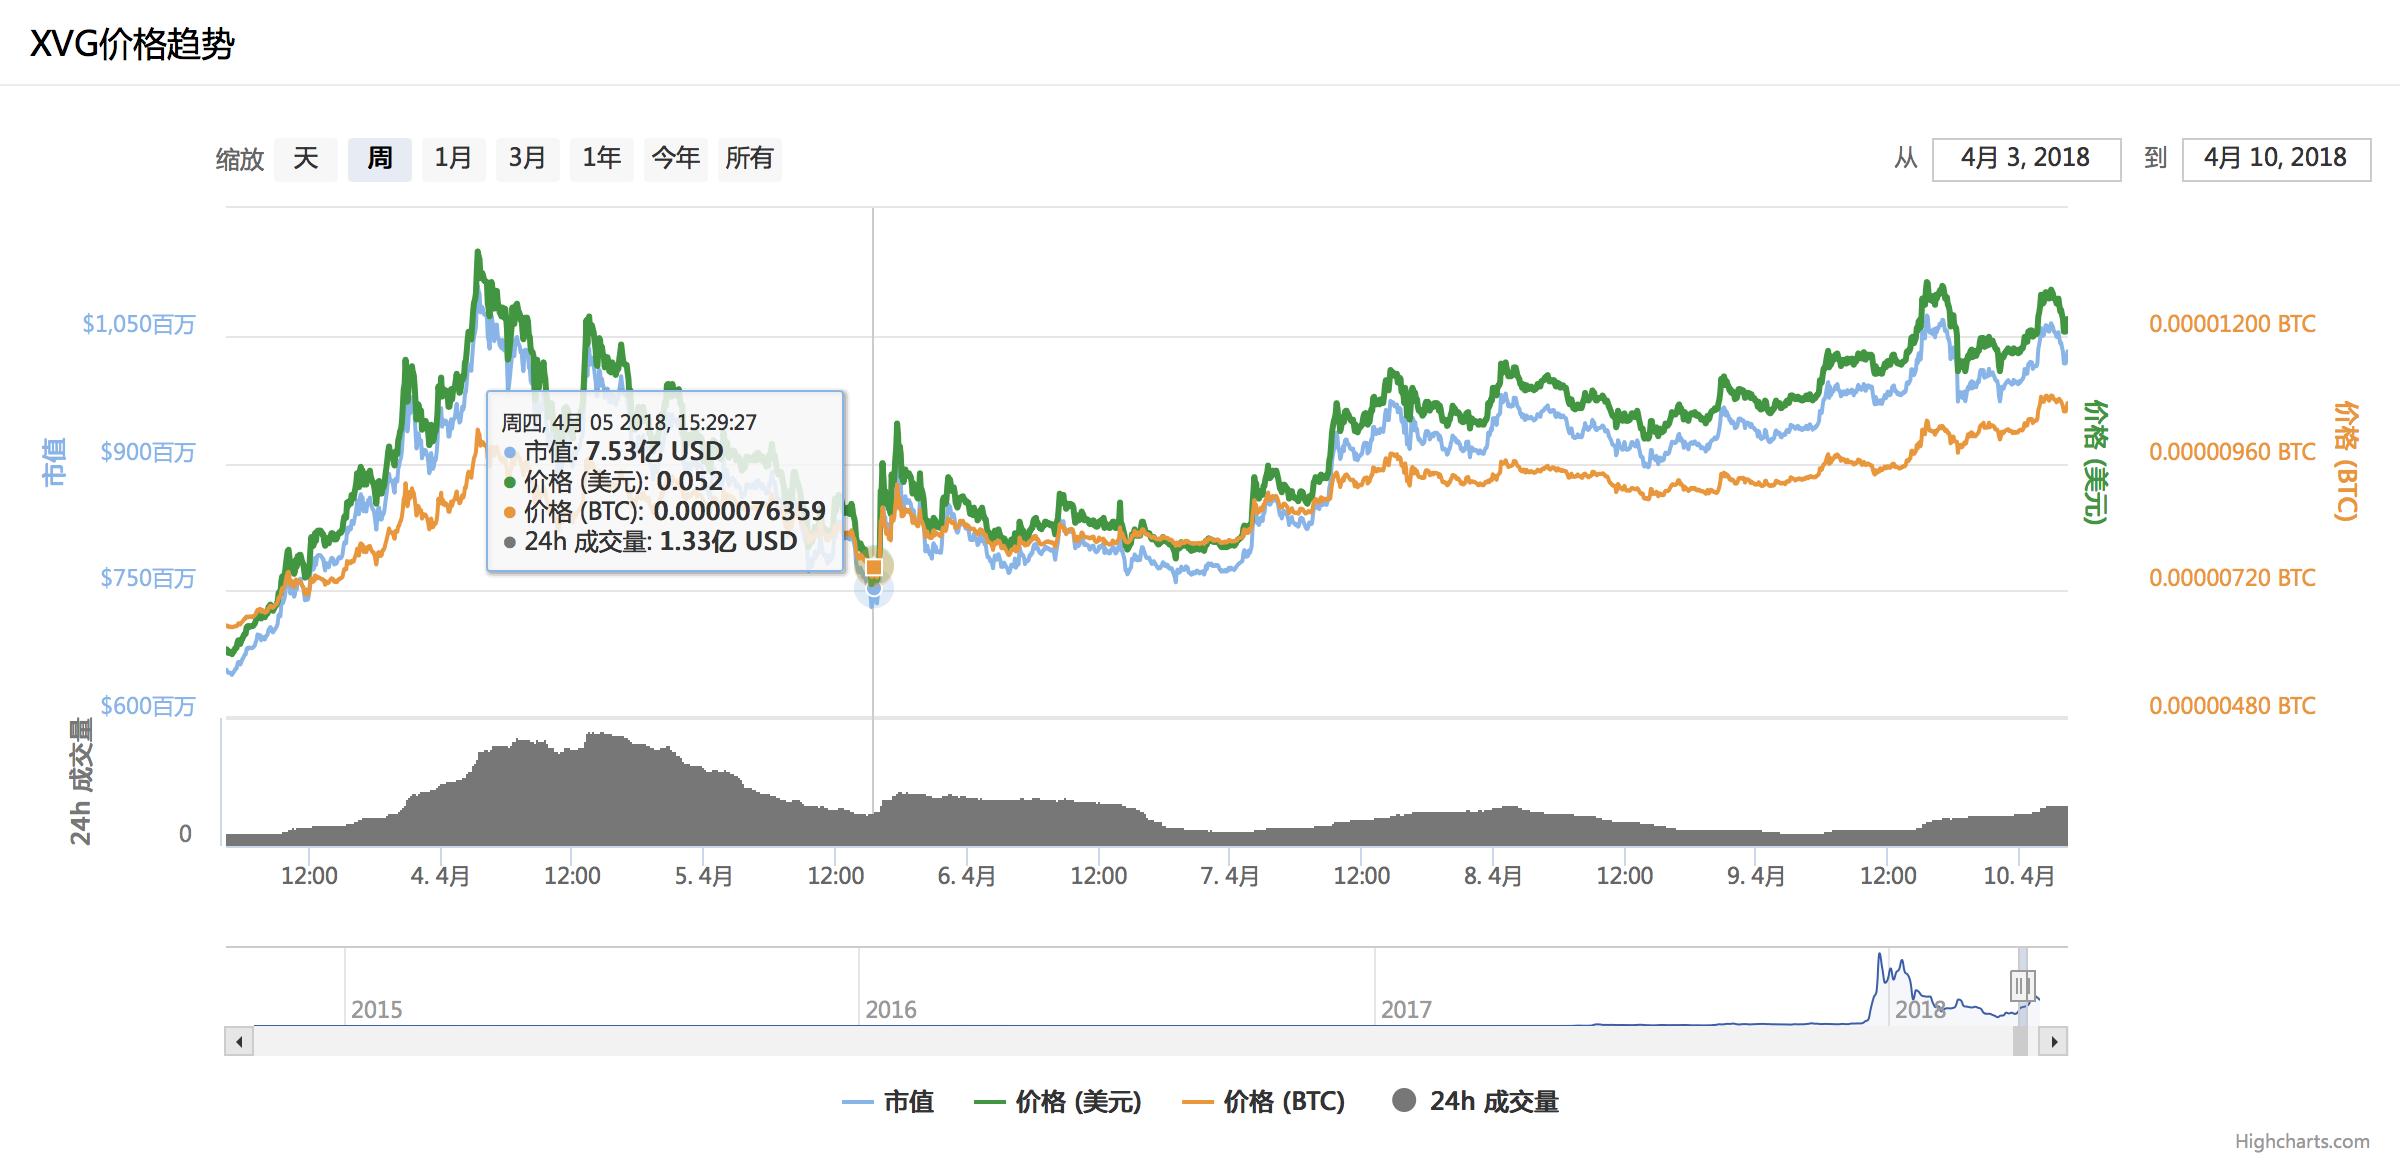Viewport: 2400px width, 1168px height.
Task: Select the 天 zoom range
Action: 305,159
